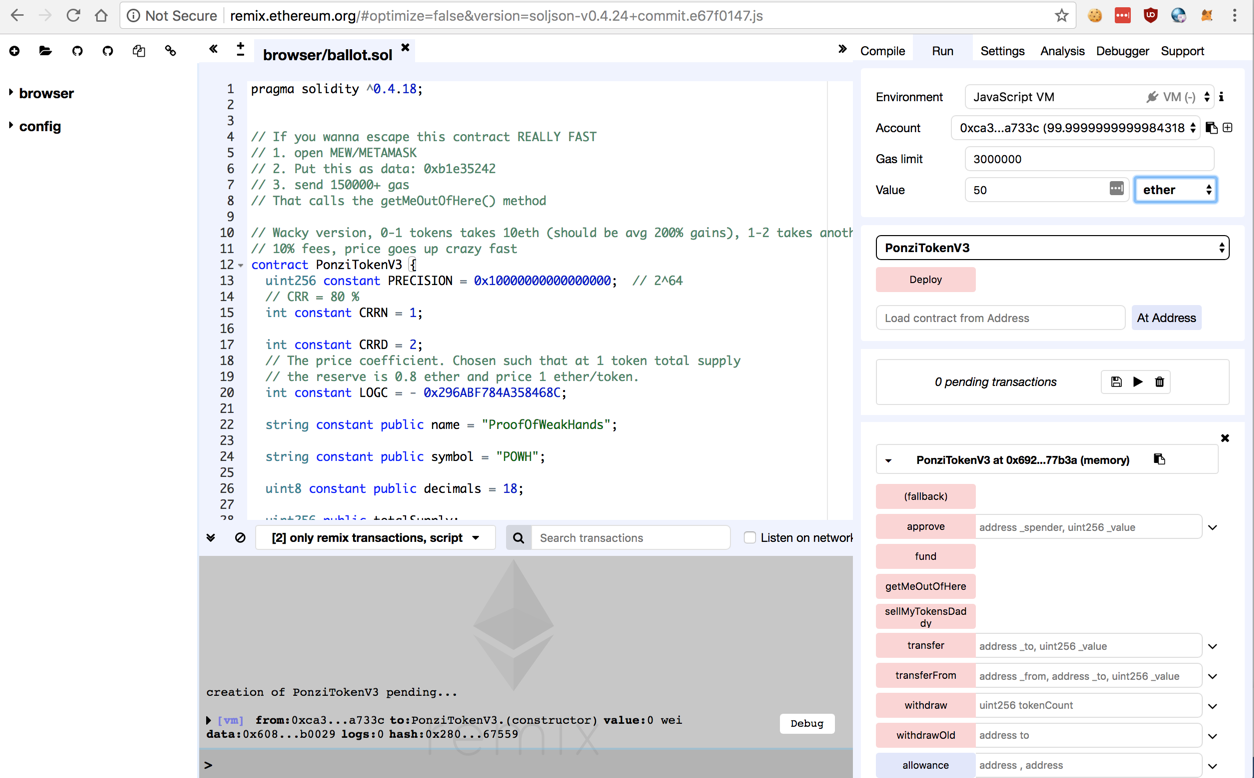Toggle the Listen on network checkbox
Screen dimensions: 1254x778
749,538
